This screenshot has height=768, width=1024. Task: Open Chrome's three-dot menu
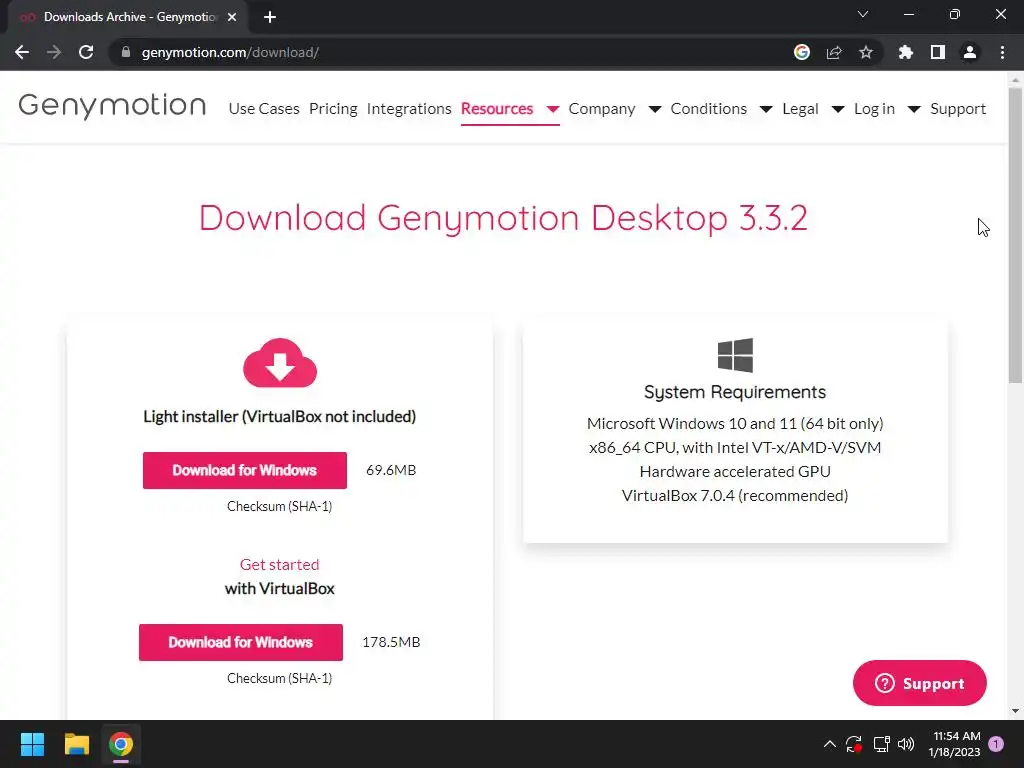1002,52
